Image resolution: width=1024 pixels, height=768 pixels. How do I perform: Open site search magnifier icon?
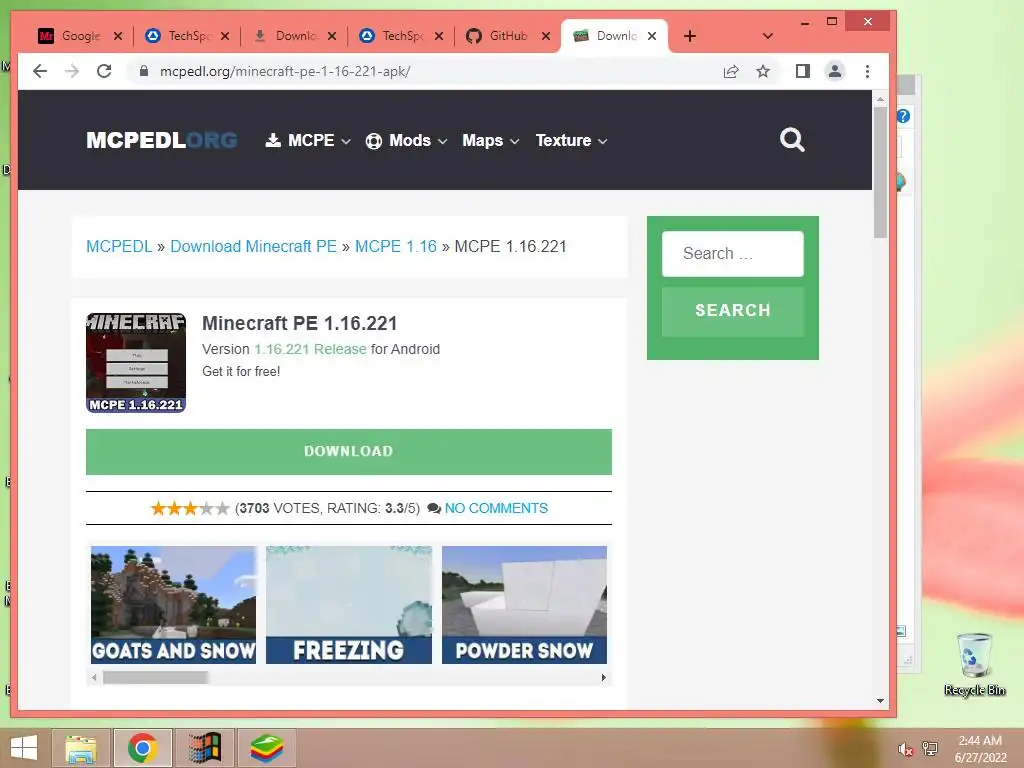coord(792,140)
